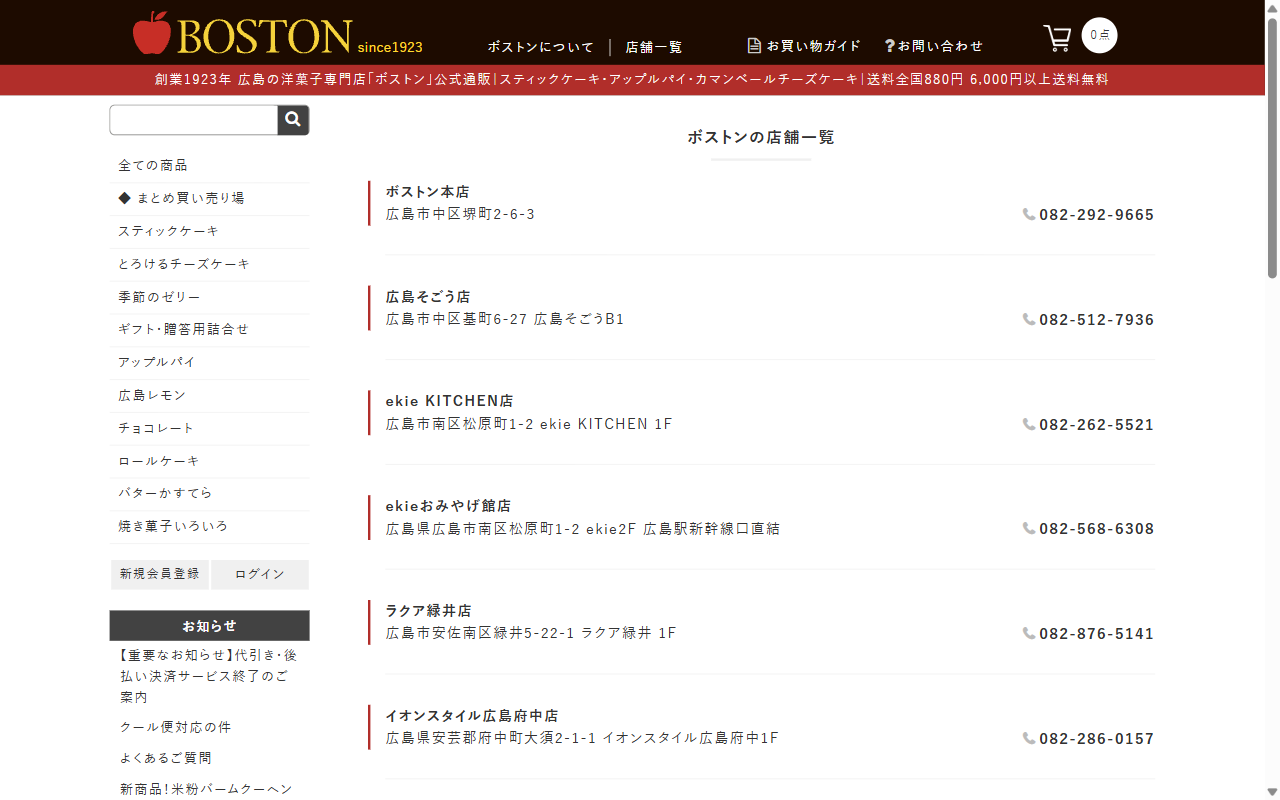Focus the product search field
This screenshot has height=800, width=1280.
(x=194, y=120)
